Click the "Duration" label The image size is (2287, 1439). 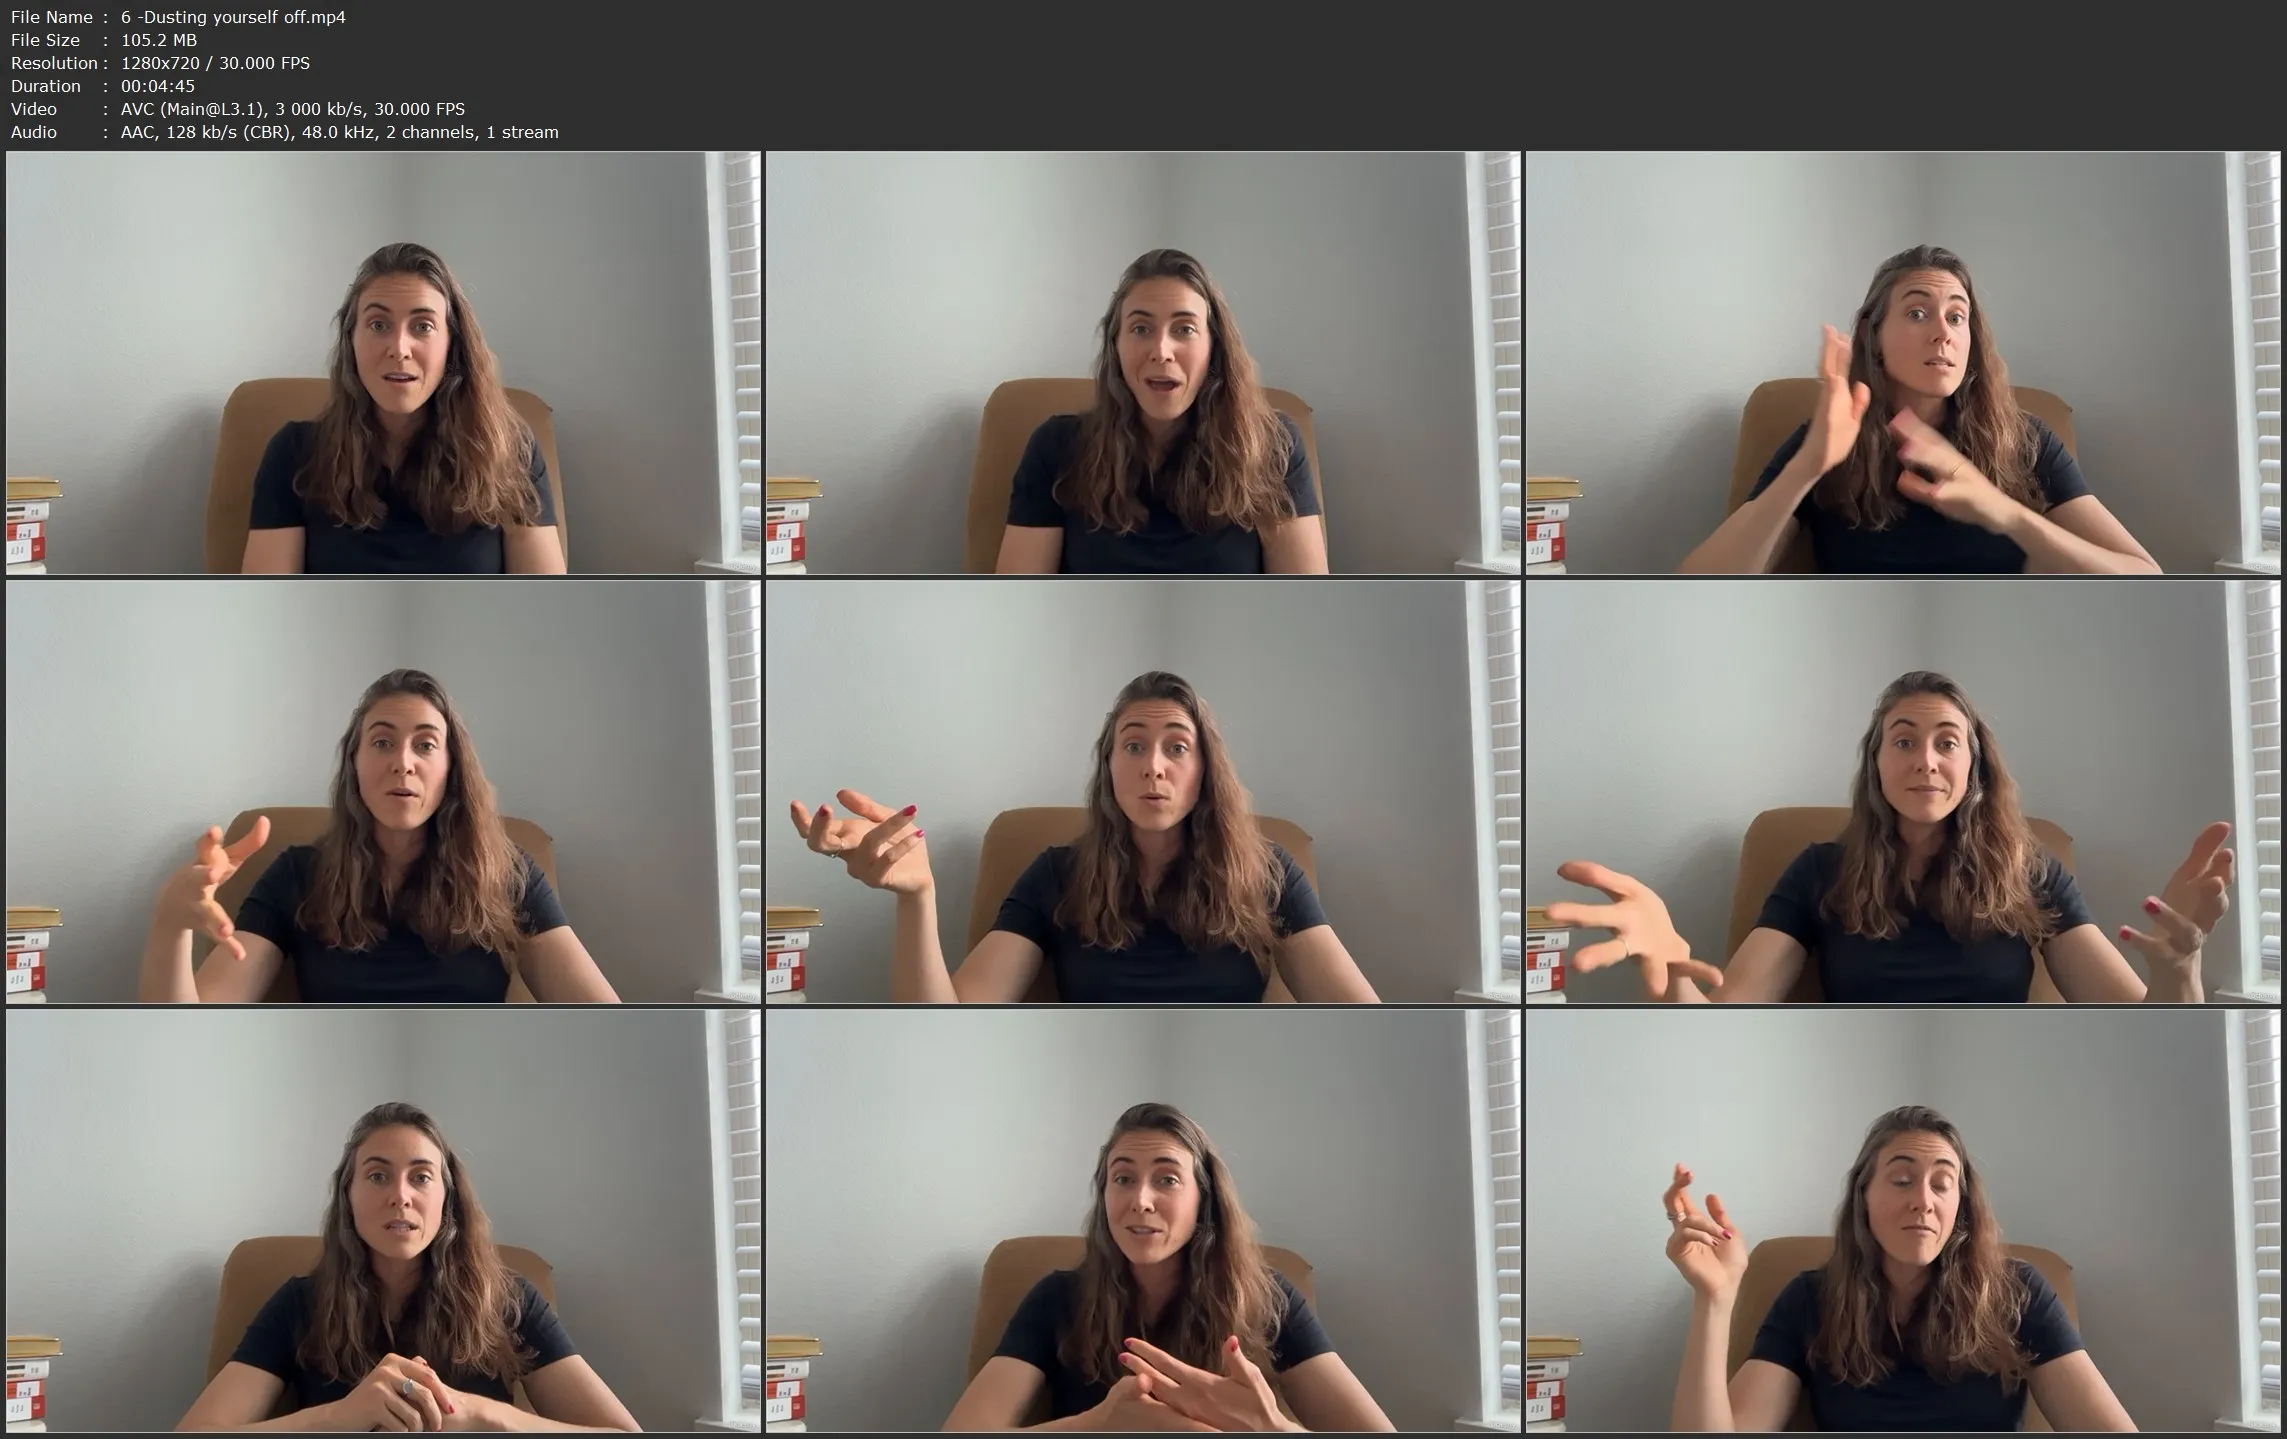[x=46, y=86]
